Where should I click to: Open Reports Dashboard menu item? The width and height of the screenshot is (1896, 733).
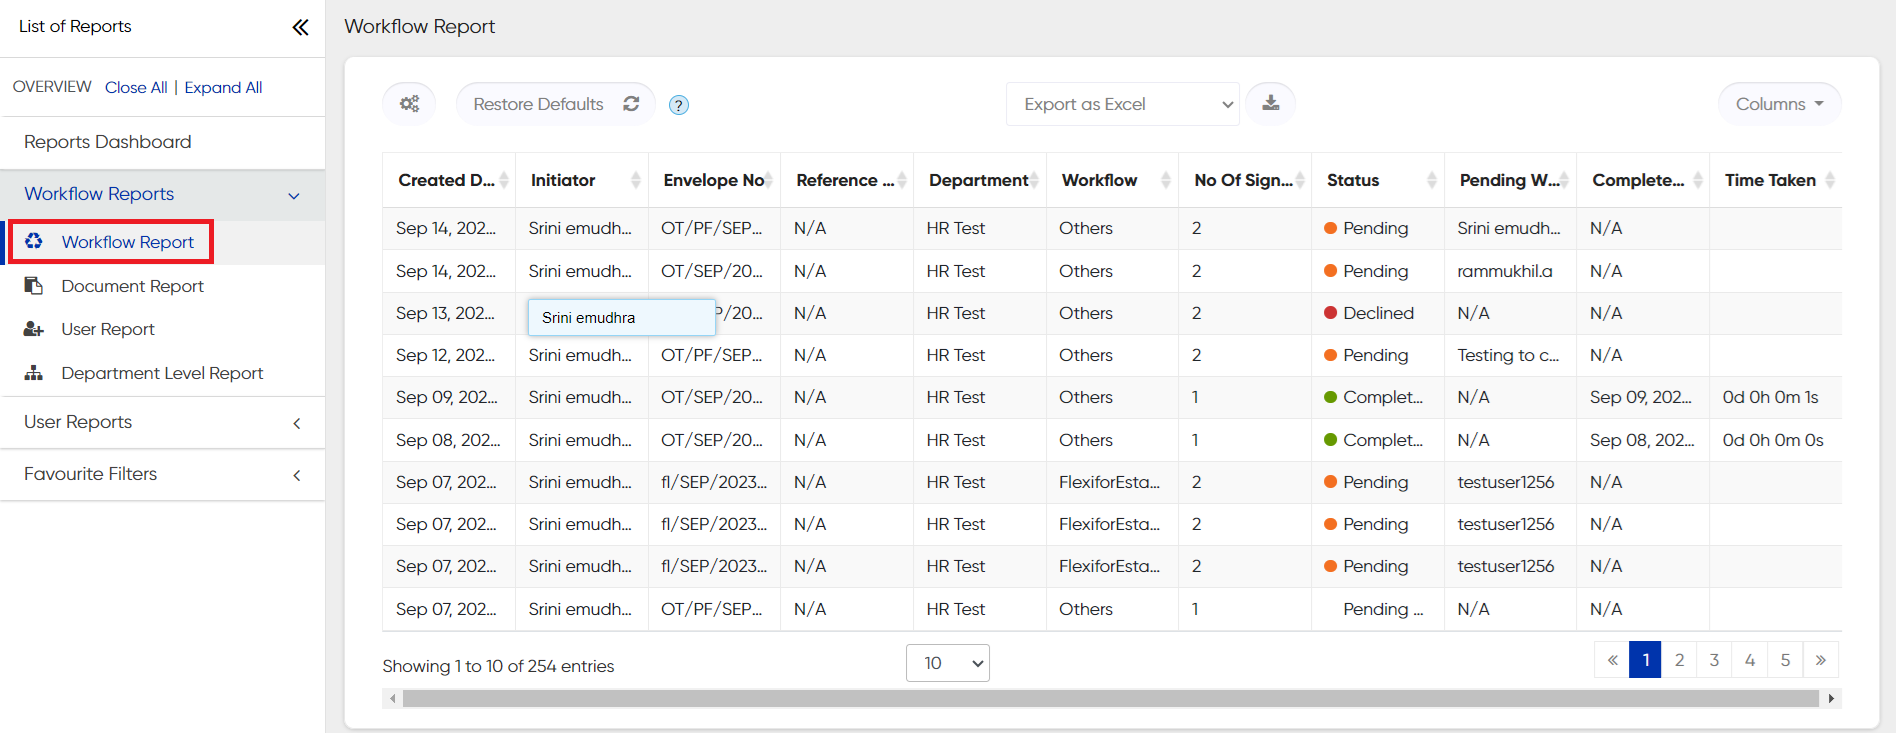108,142
